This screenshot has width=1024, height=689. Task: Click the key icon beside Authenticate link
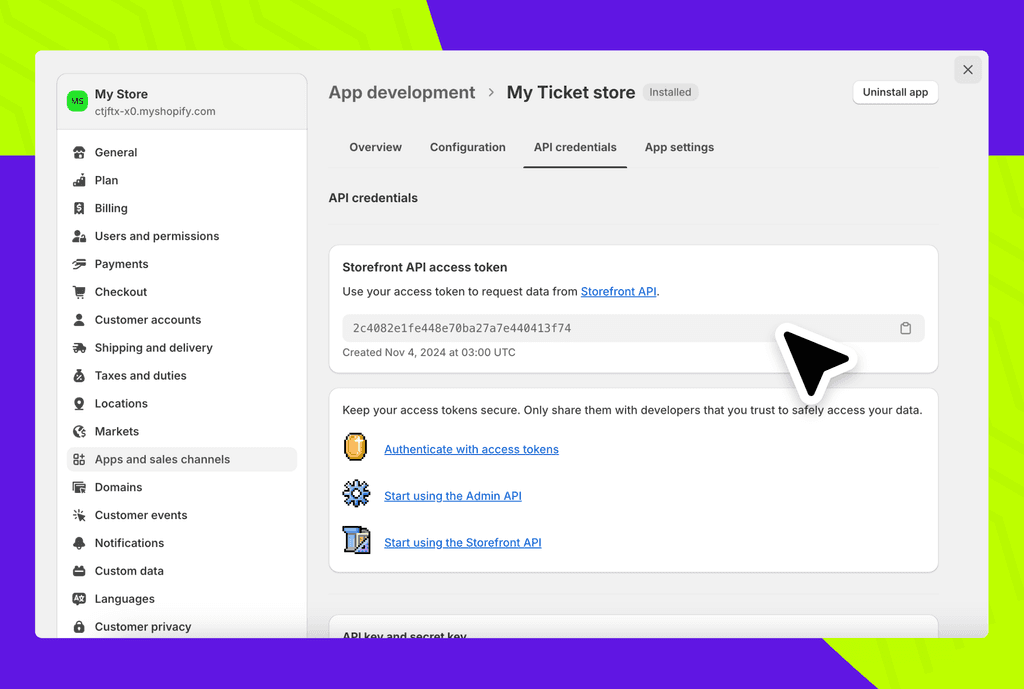pyautogui.click(x=356, y=448)
